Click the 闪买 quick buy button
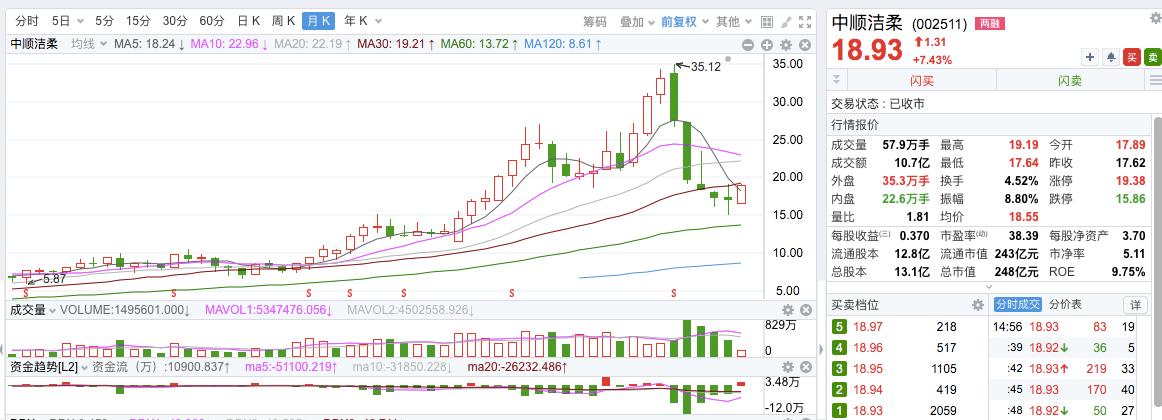Viewport: 1162px width, 420px height. 921,81
